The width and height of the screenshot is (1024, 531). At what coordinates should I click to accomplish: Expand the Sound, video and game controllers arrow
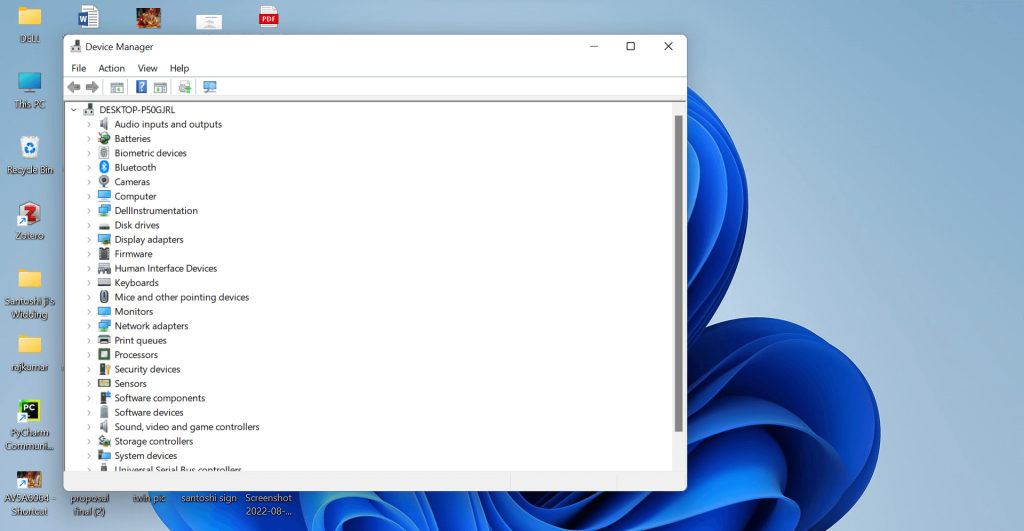(89, 426)
